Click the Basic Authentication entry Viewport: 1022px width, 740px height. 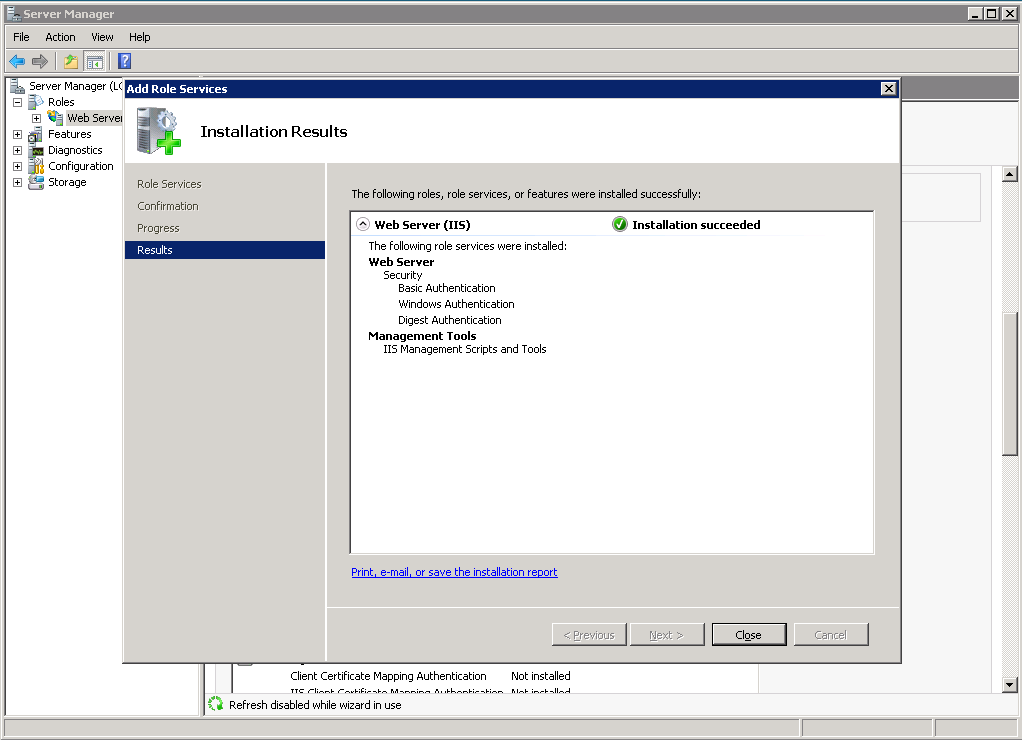pos(447,288)
